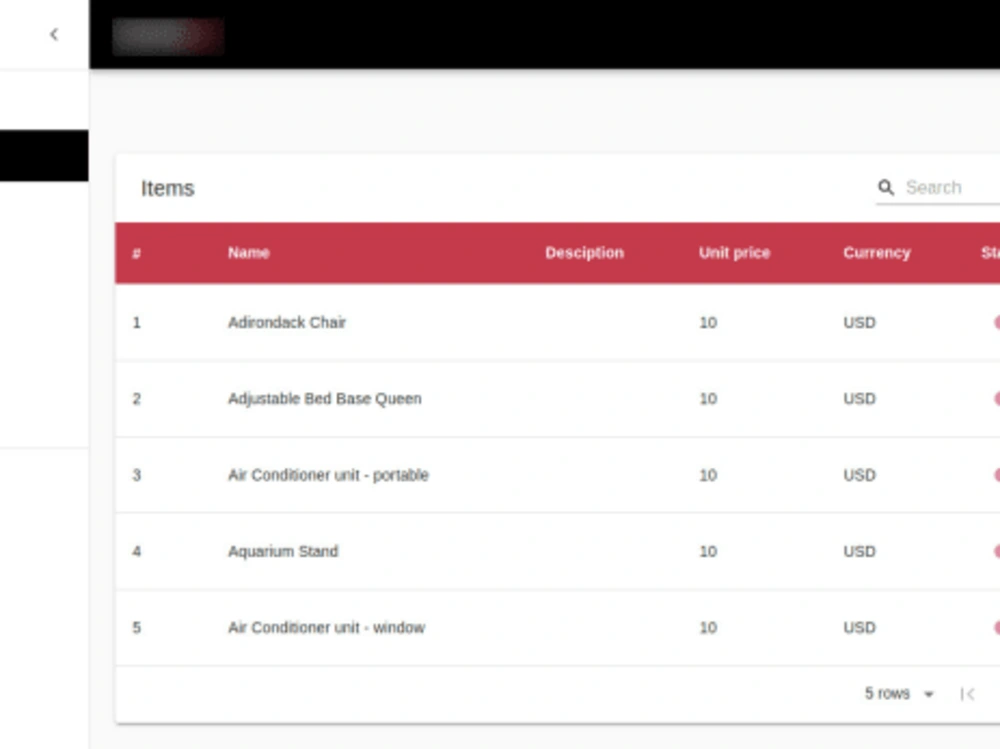
Task: Click the Items table title
Action: (167, 188)
